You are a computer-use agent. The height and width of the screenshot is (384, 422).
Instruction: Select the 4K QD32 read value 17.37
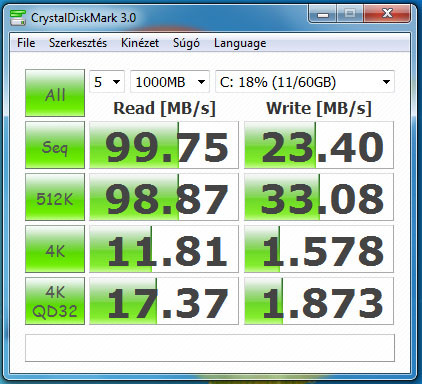coord(164,301)
